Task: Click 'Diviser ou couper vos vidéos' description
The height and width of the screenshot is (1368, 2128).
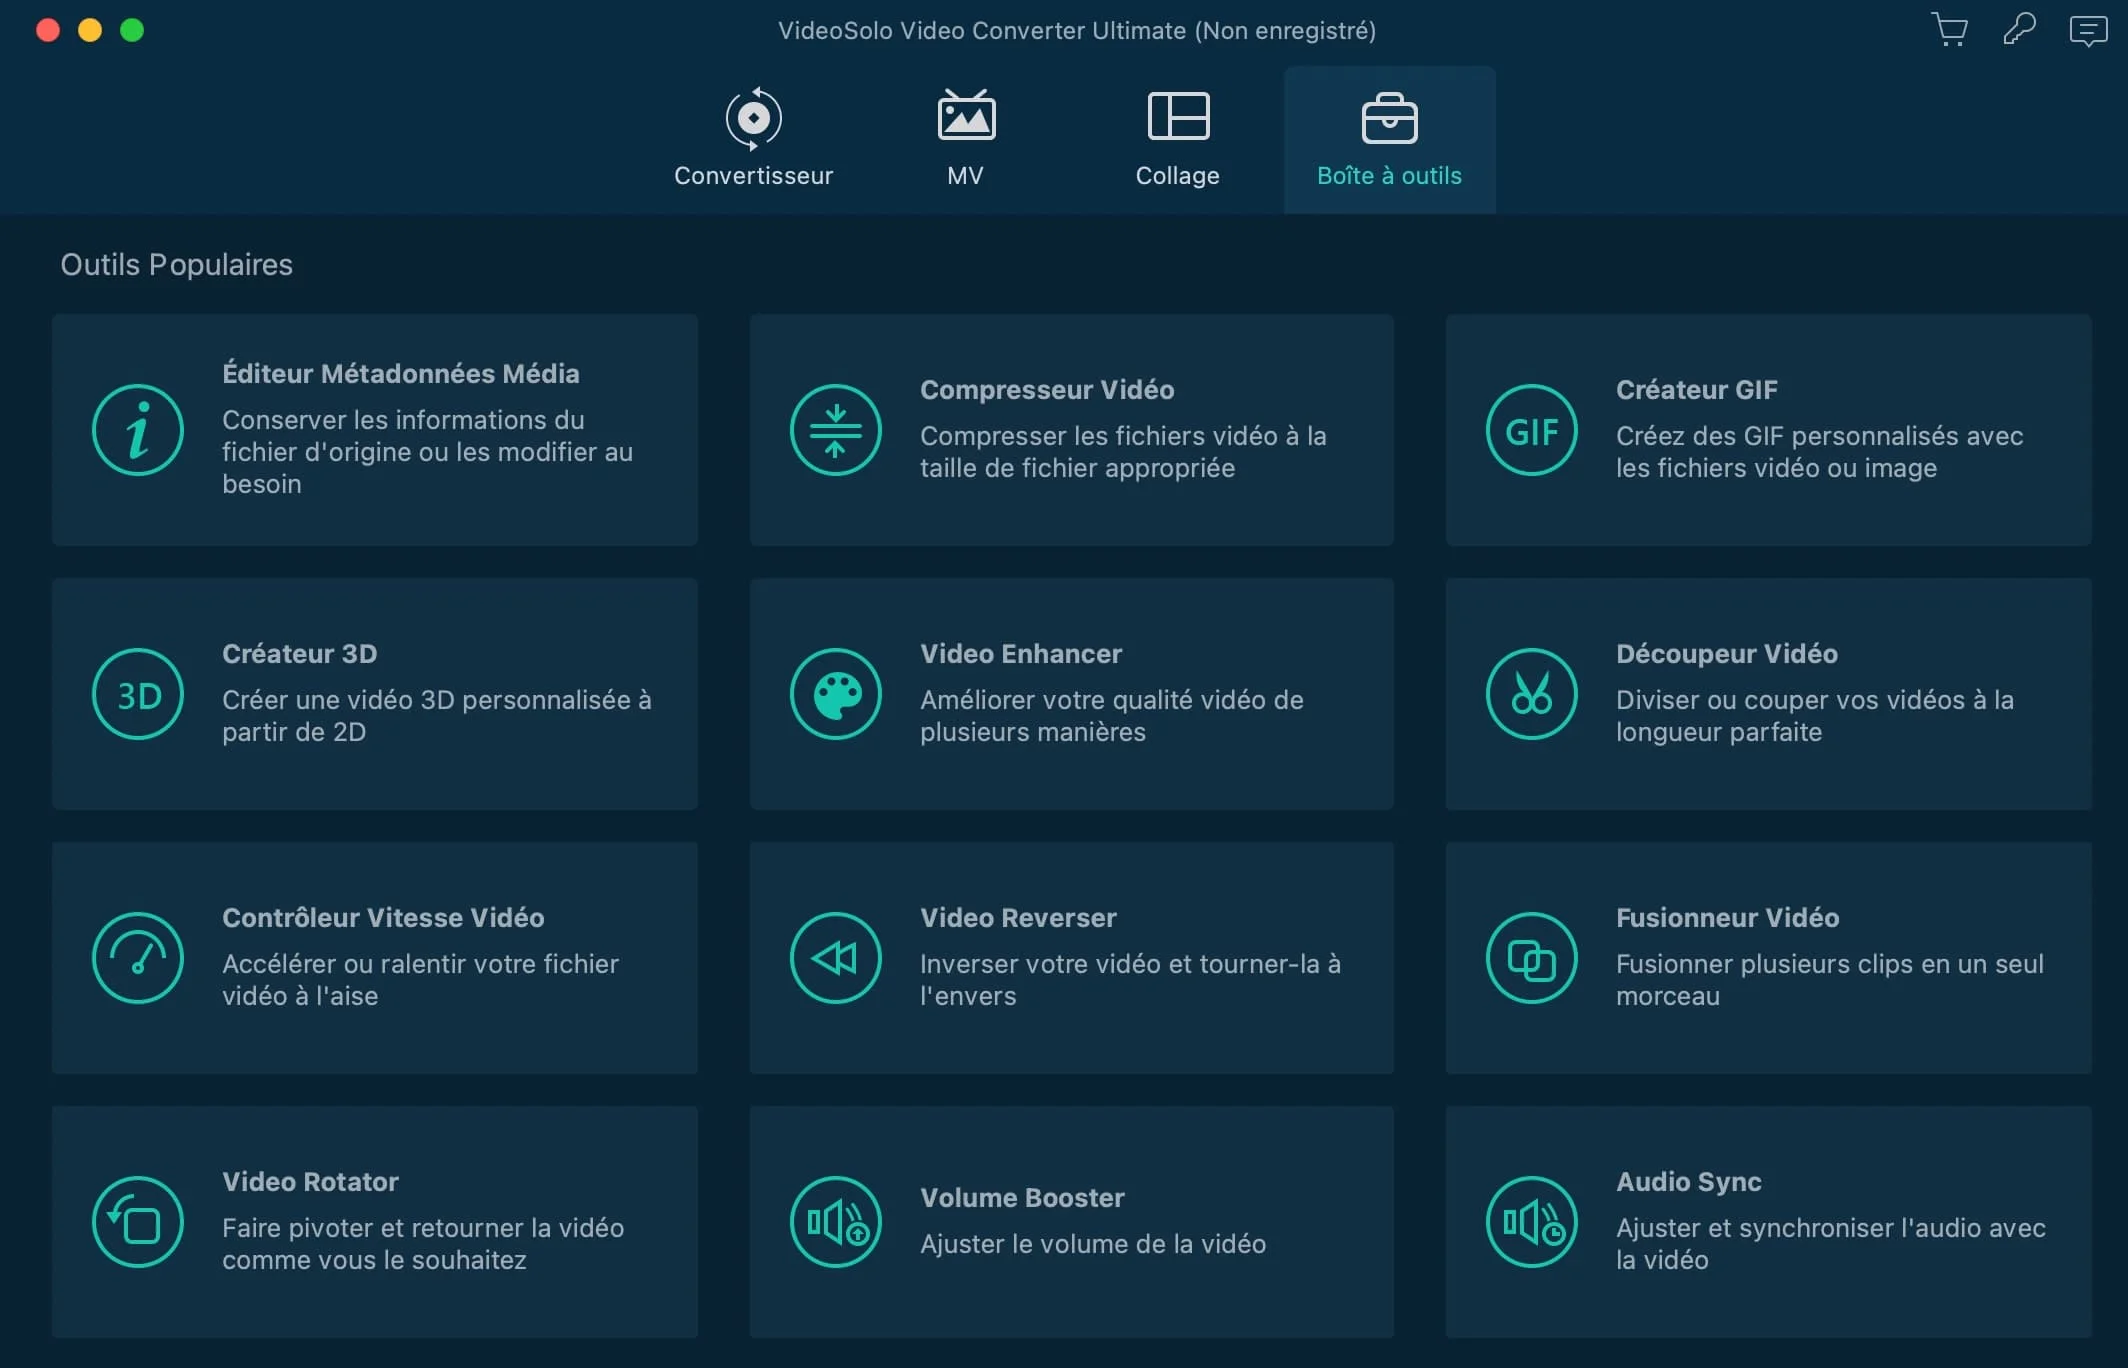Action: tap(1814, 716)
